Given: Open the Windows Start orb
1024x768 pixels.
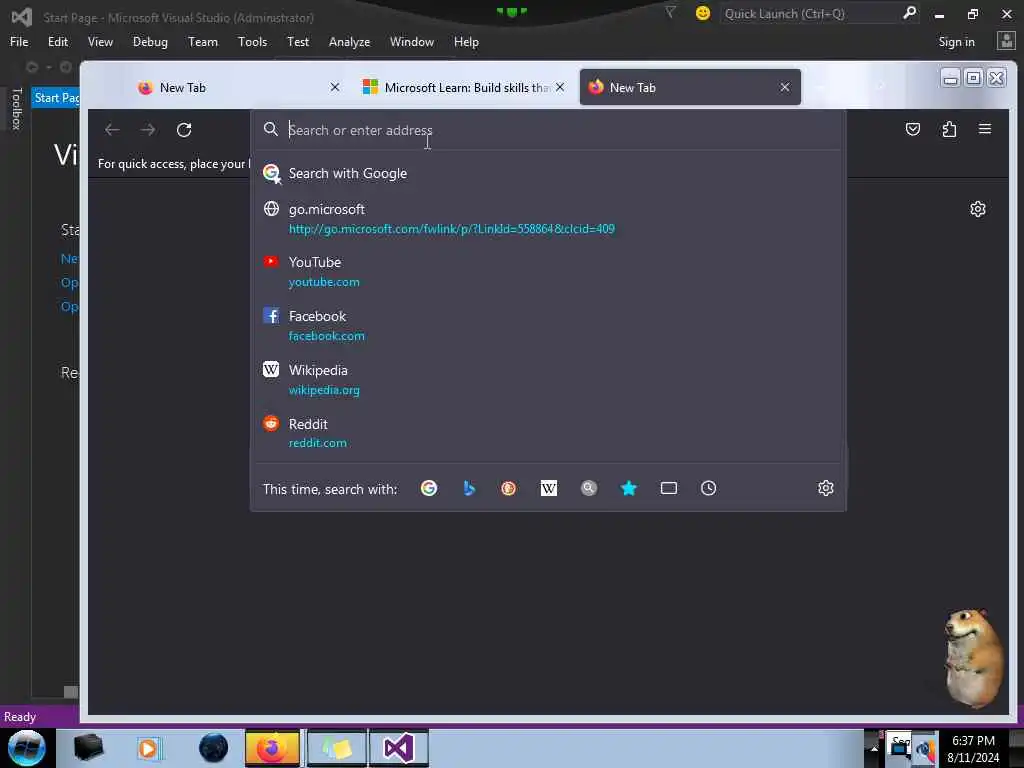Looking at the screenshot, I should (x=27, y=748).
